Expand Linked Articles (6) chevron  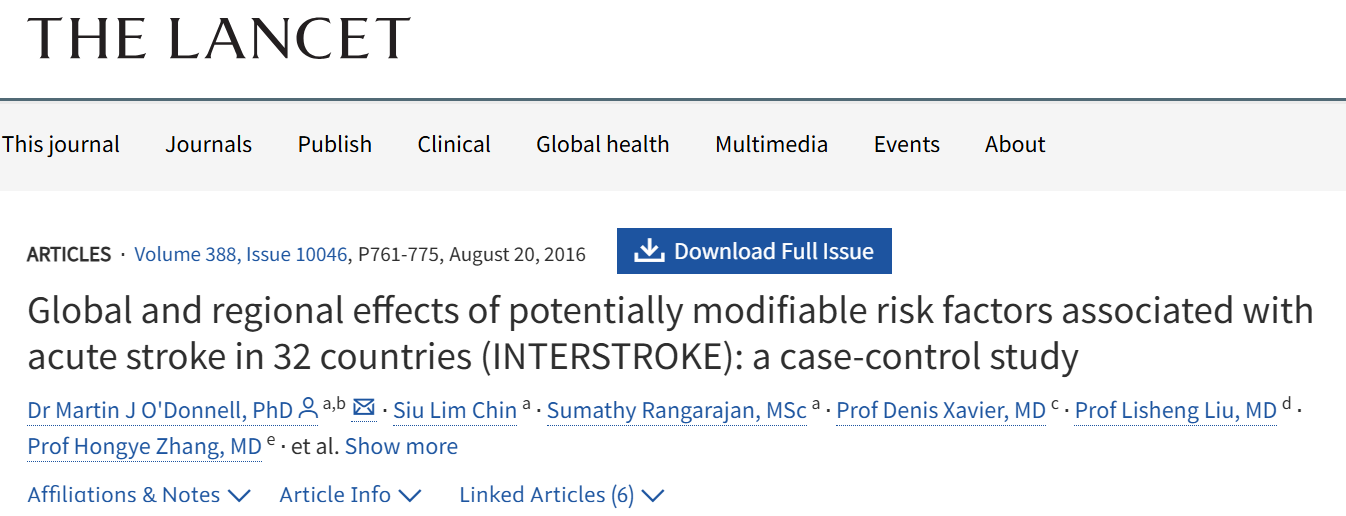pyautogui.click(x=653, y=495)
